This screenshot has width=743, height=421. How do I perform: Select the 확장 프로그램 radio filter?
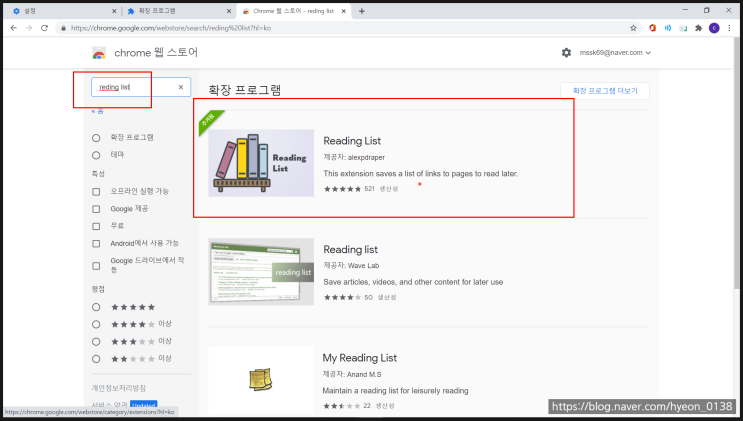[96, 138]
